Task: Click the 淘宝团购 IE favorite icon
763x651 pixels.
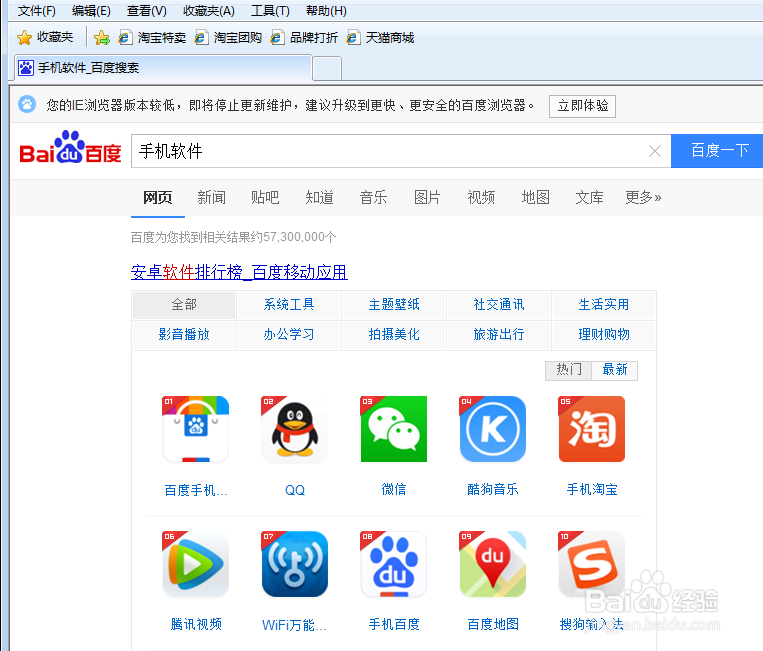Action: (201, 37)
